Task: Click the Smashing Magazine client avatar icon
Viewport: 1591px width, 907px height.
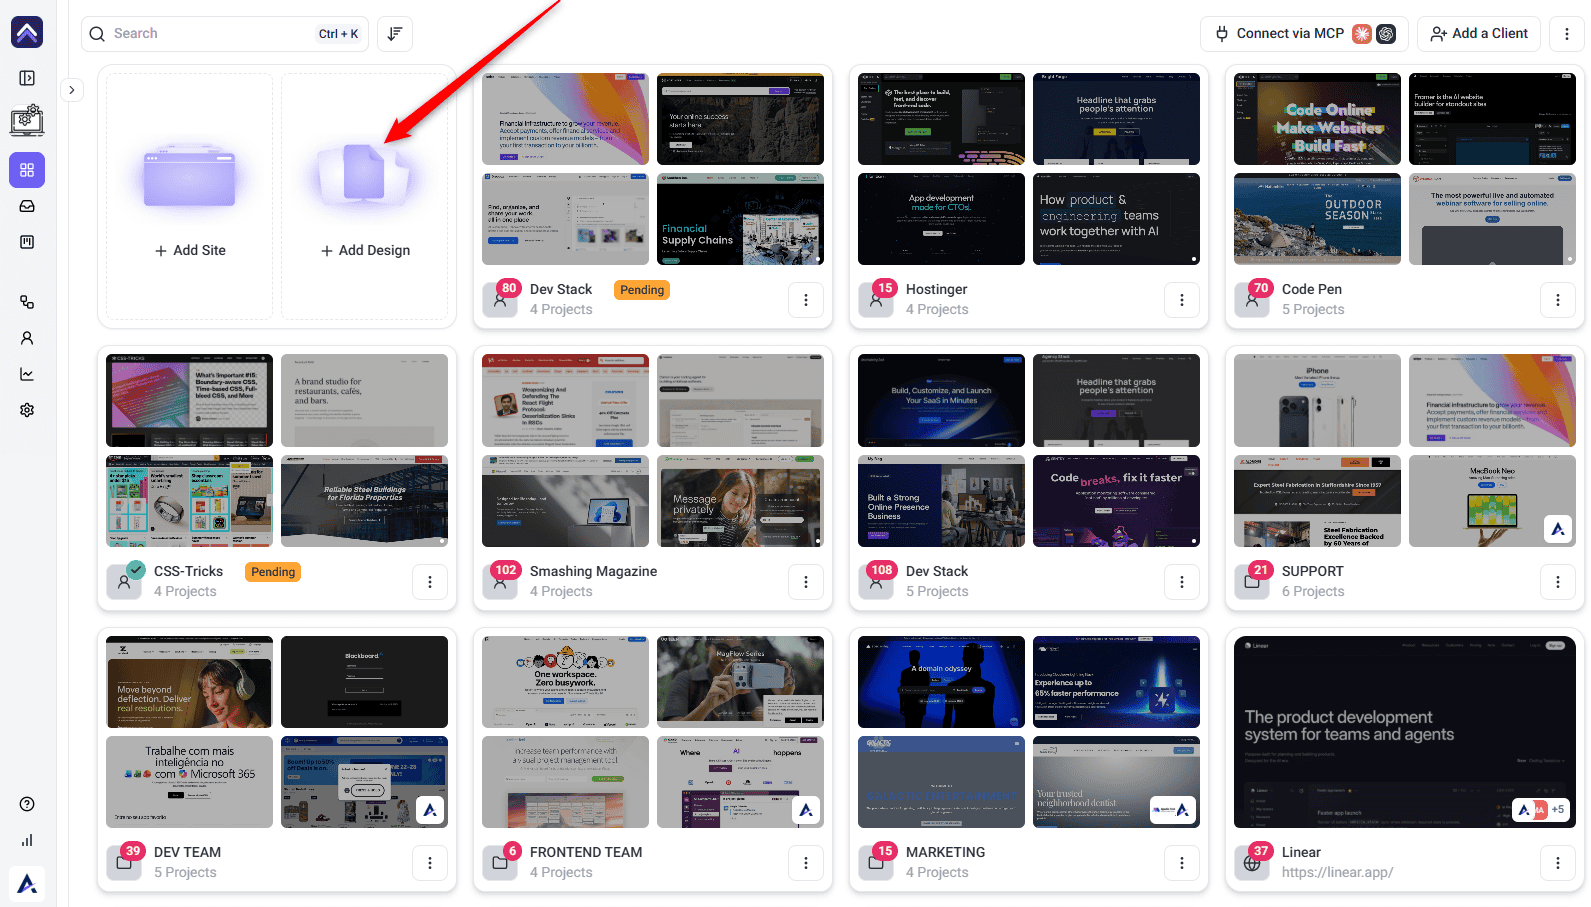Action: (x=500, y=582)
